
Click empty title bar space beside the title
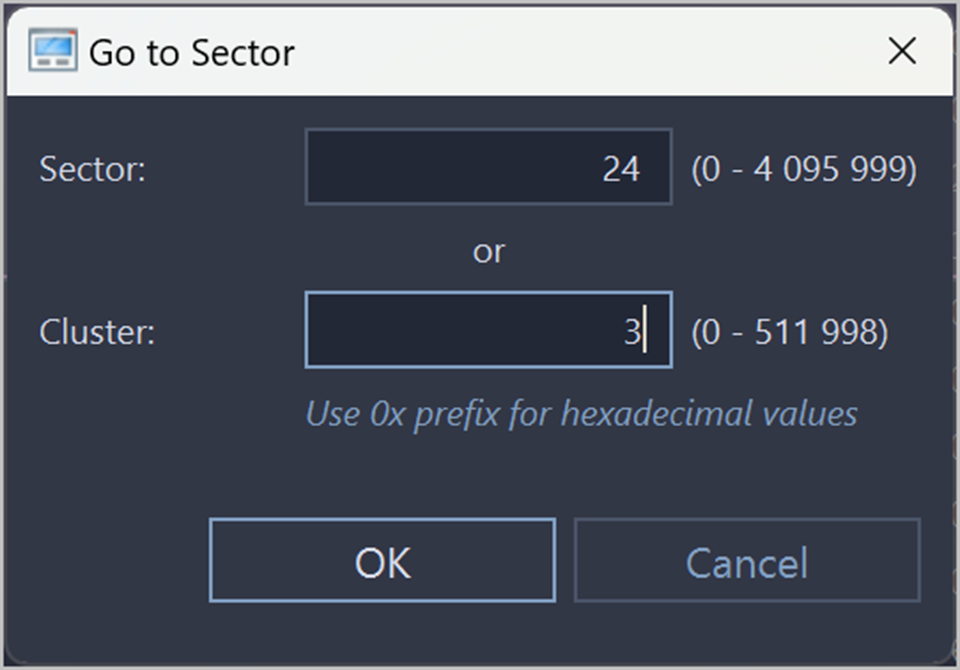point(580,52)
